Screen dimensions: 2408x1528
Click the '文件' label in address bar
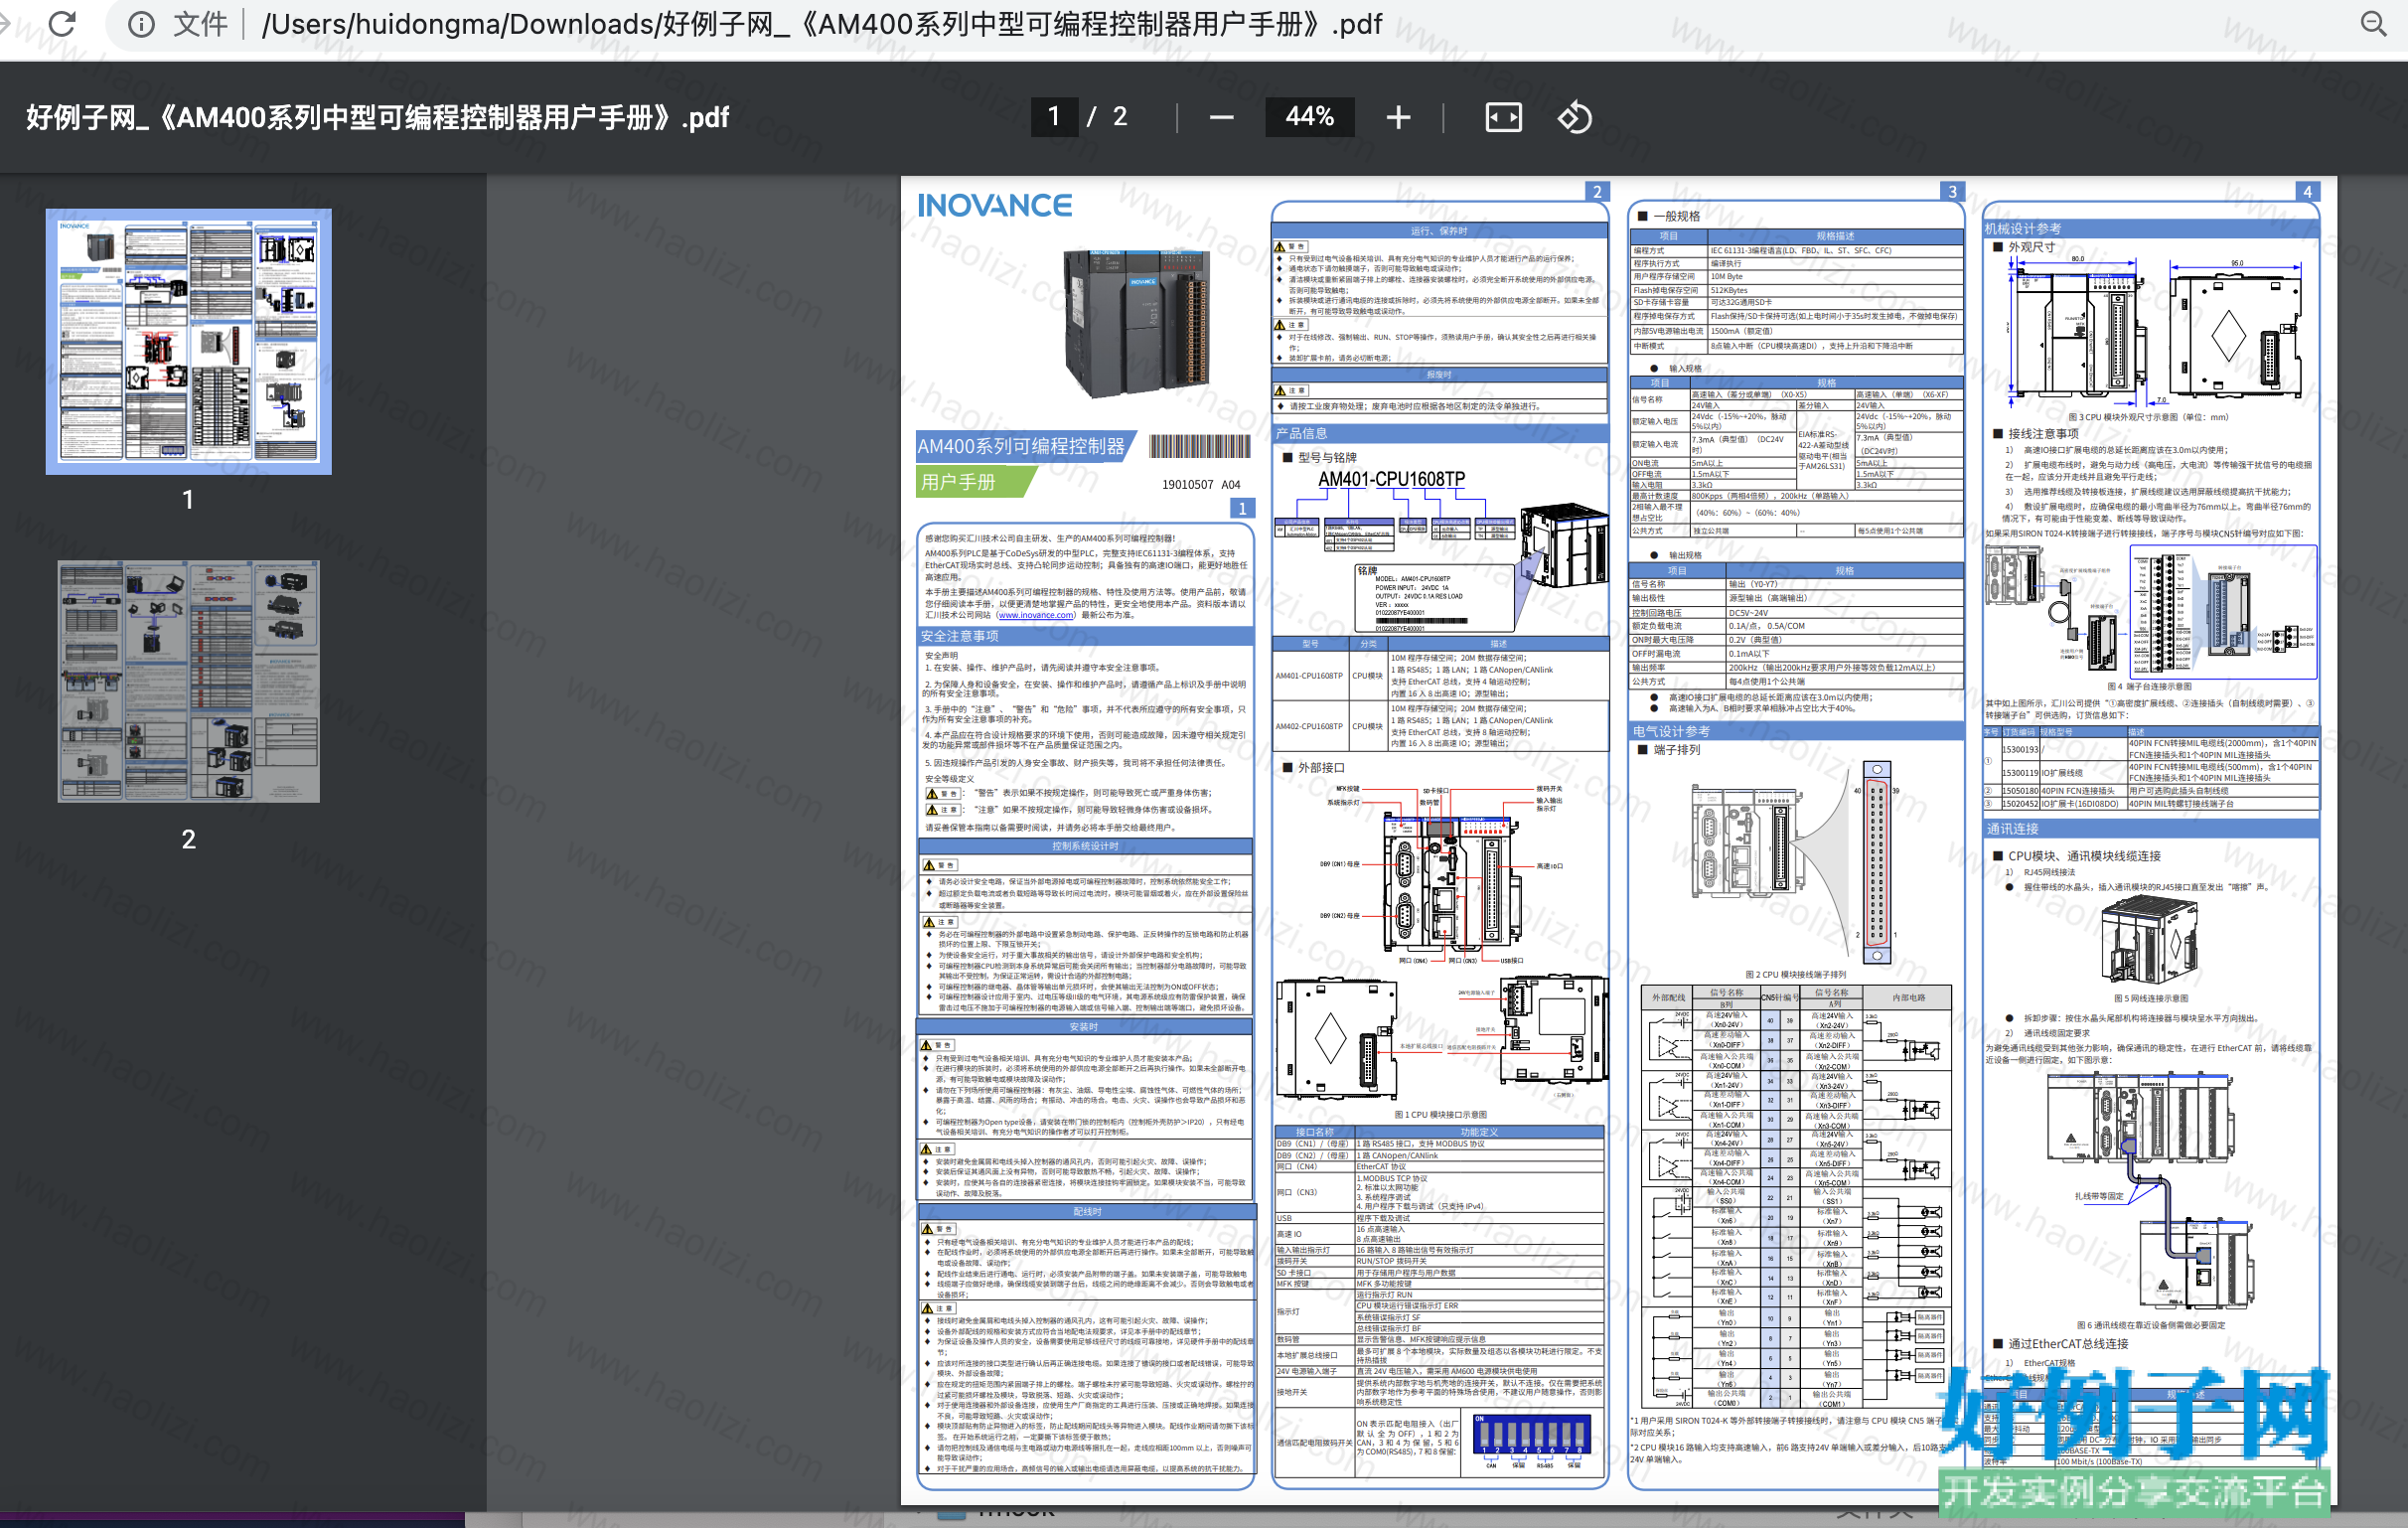(200, 24)
